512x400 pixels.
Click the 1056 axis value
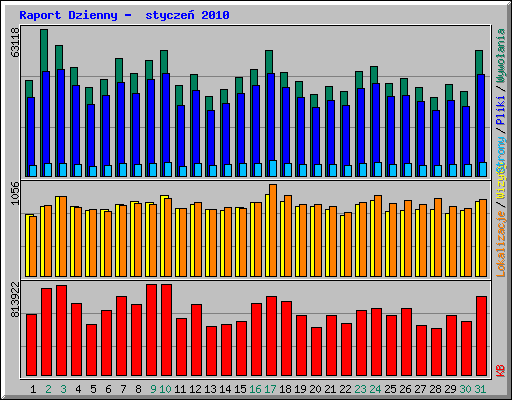point(15,193)
